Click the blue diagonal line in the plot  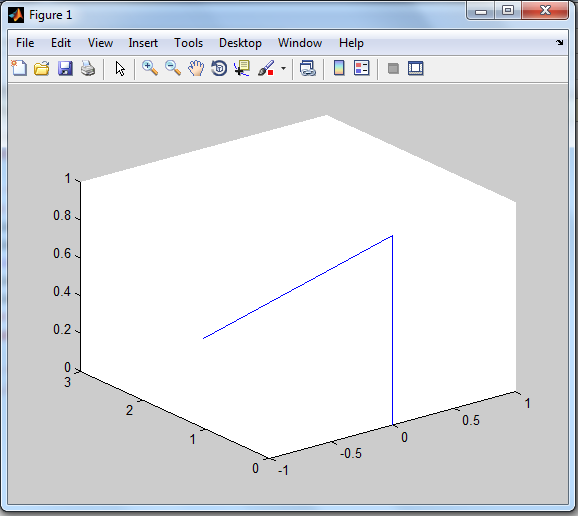pos(298,287)
